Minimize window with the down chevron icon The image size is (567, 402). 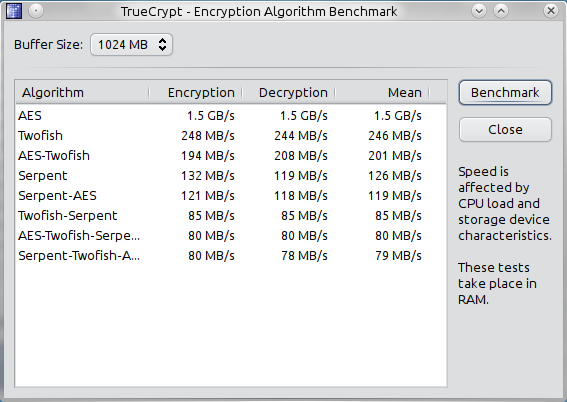479,11
